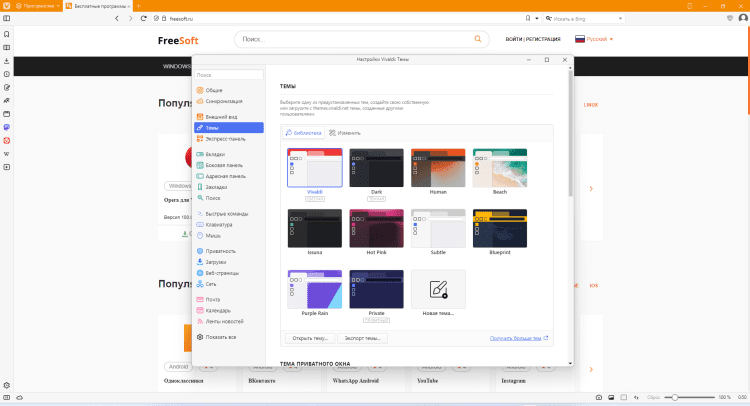The height and width of the screenshot is (406, 750).
Task: Open a new tab with the plus button
Action: pyautogui.click(x=139, y=6)
